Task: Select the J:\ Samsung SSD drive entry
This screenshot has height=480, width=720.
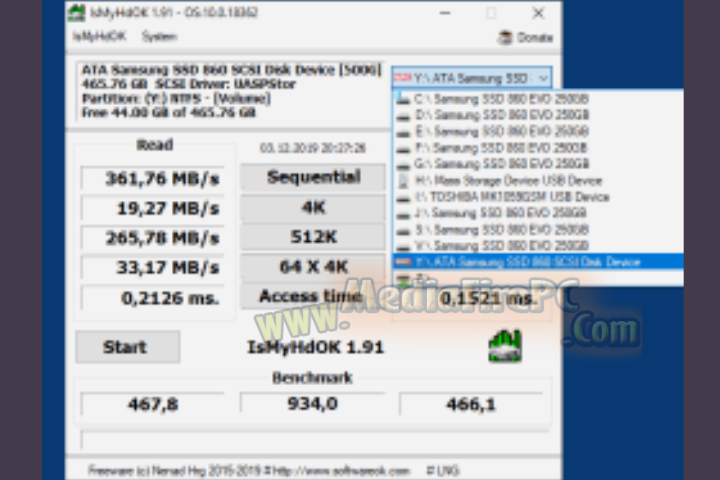Action: point(538,213)
